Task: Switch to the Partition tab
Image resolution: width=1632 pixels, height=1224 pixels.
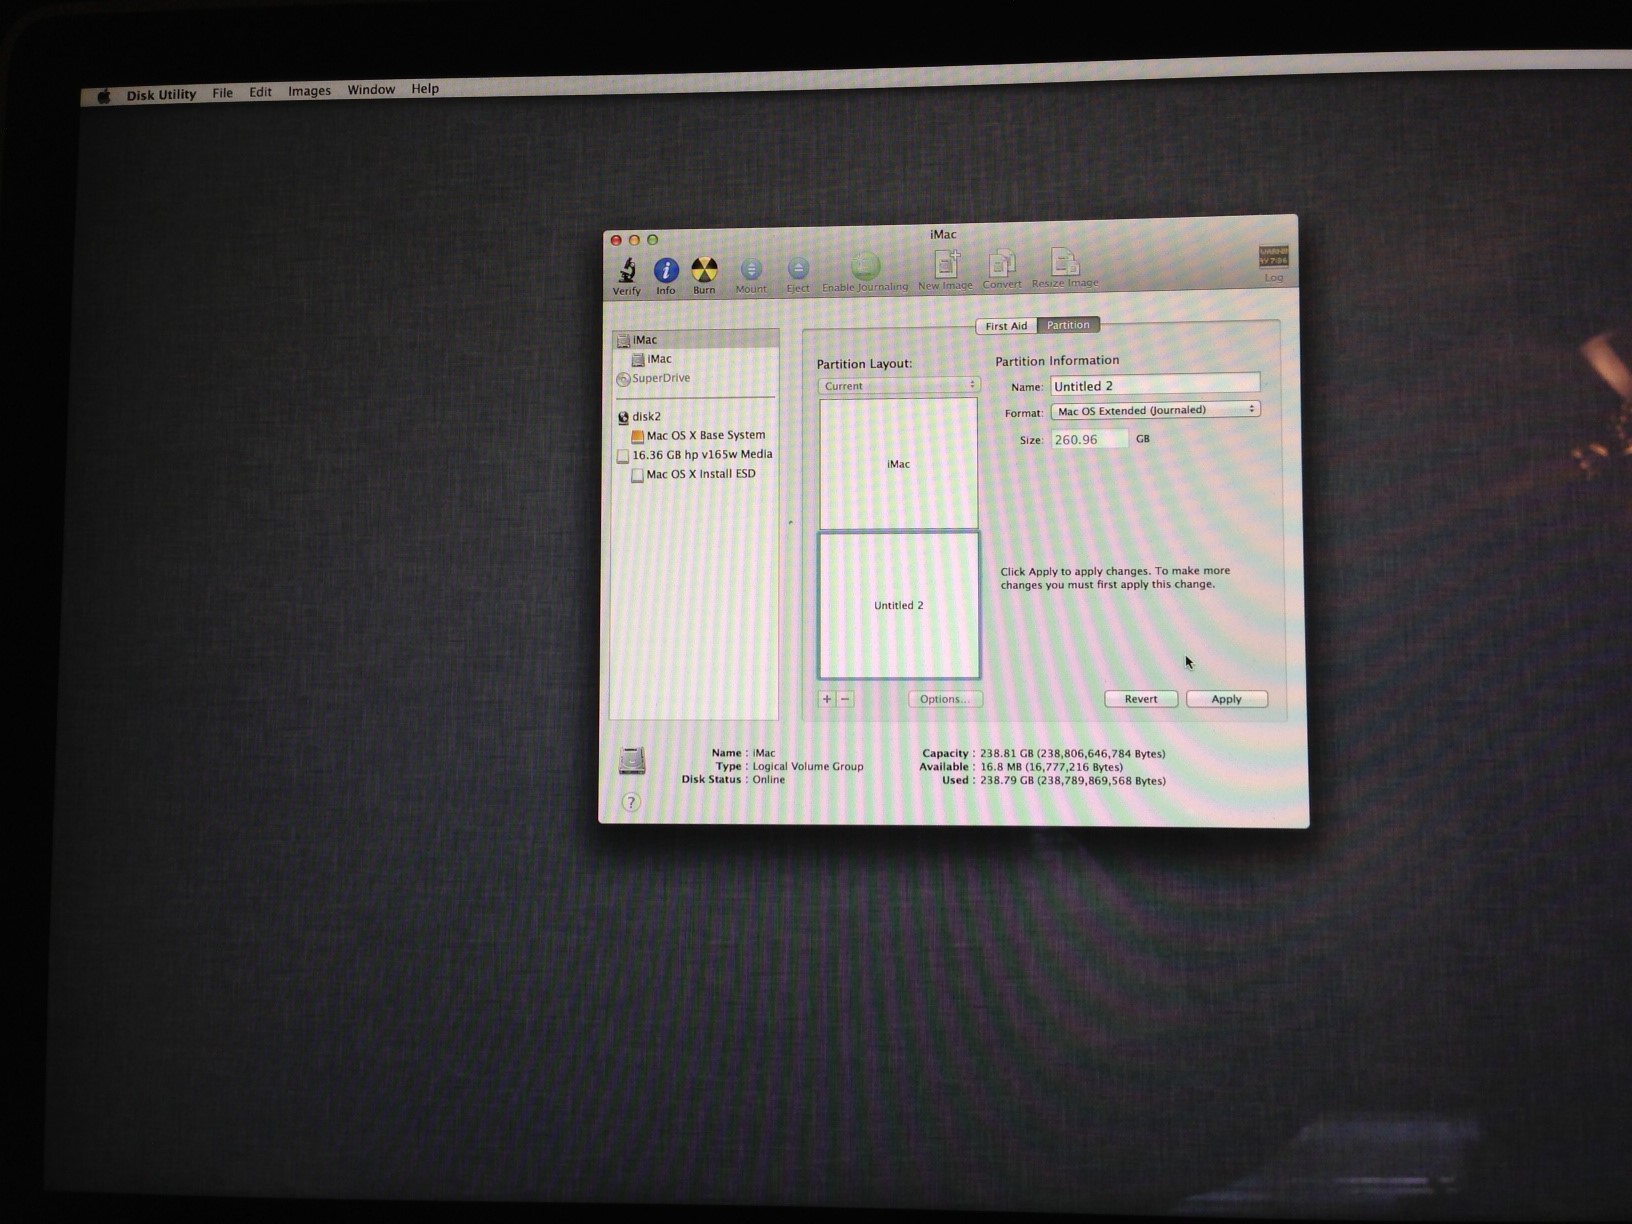Action: (1068, 325)
